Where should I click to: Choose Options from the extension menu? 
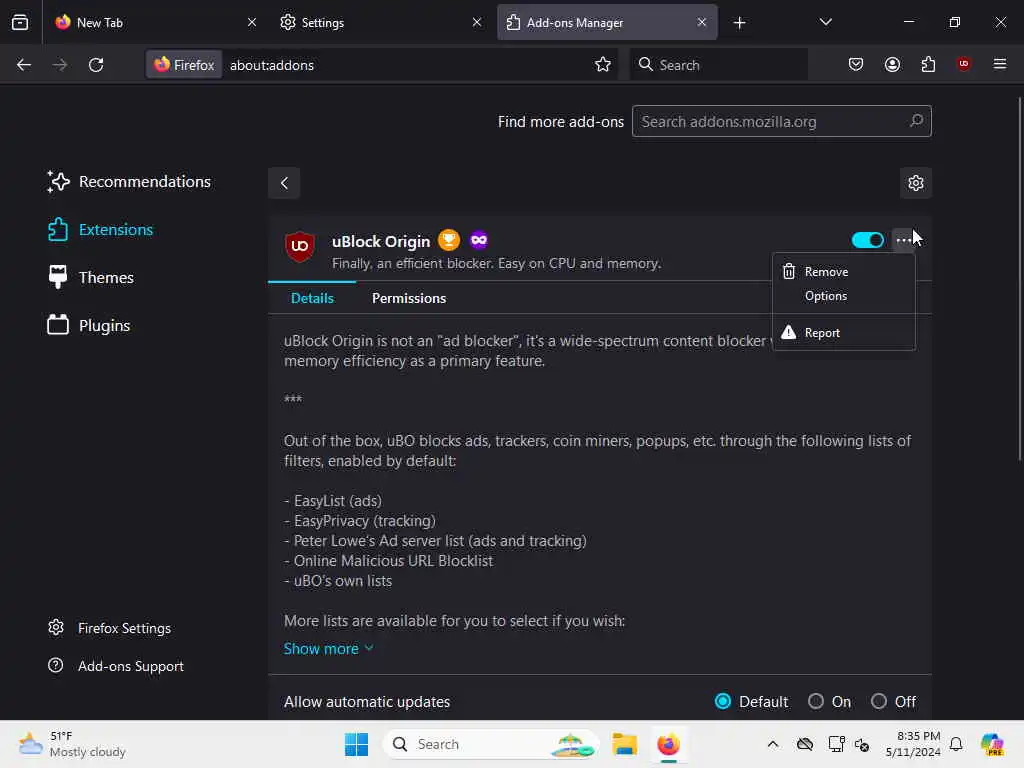pos(843,296)
